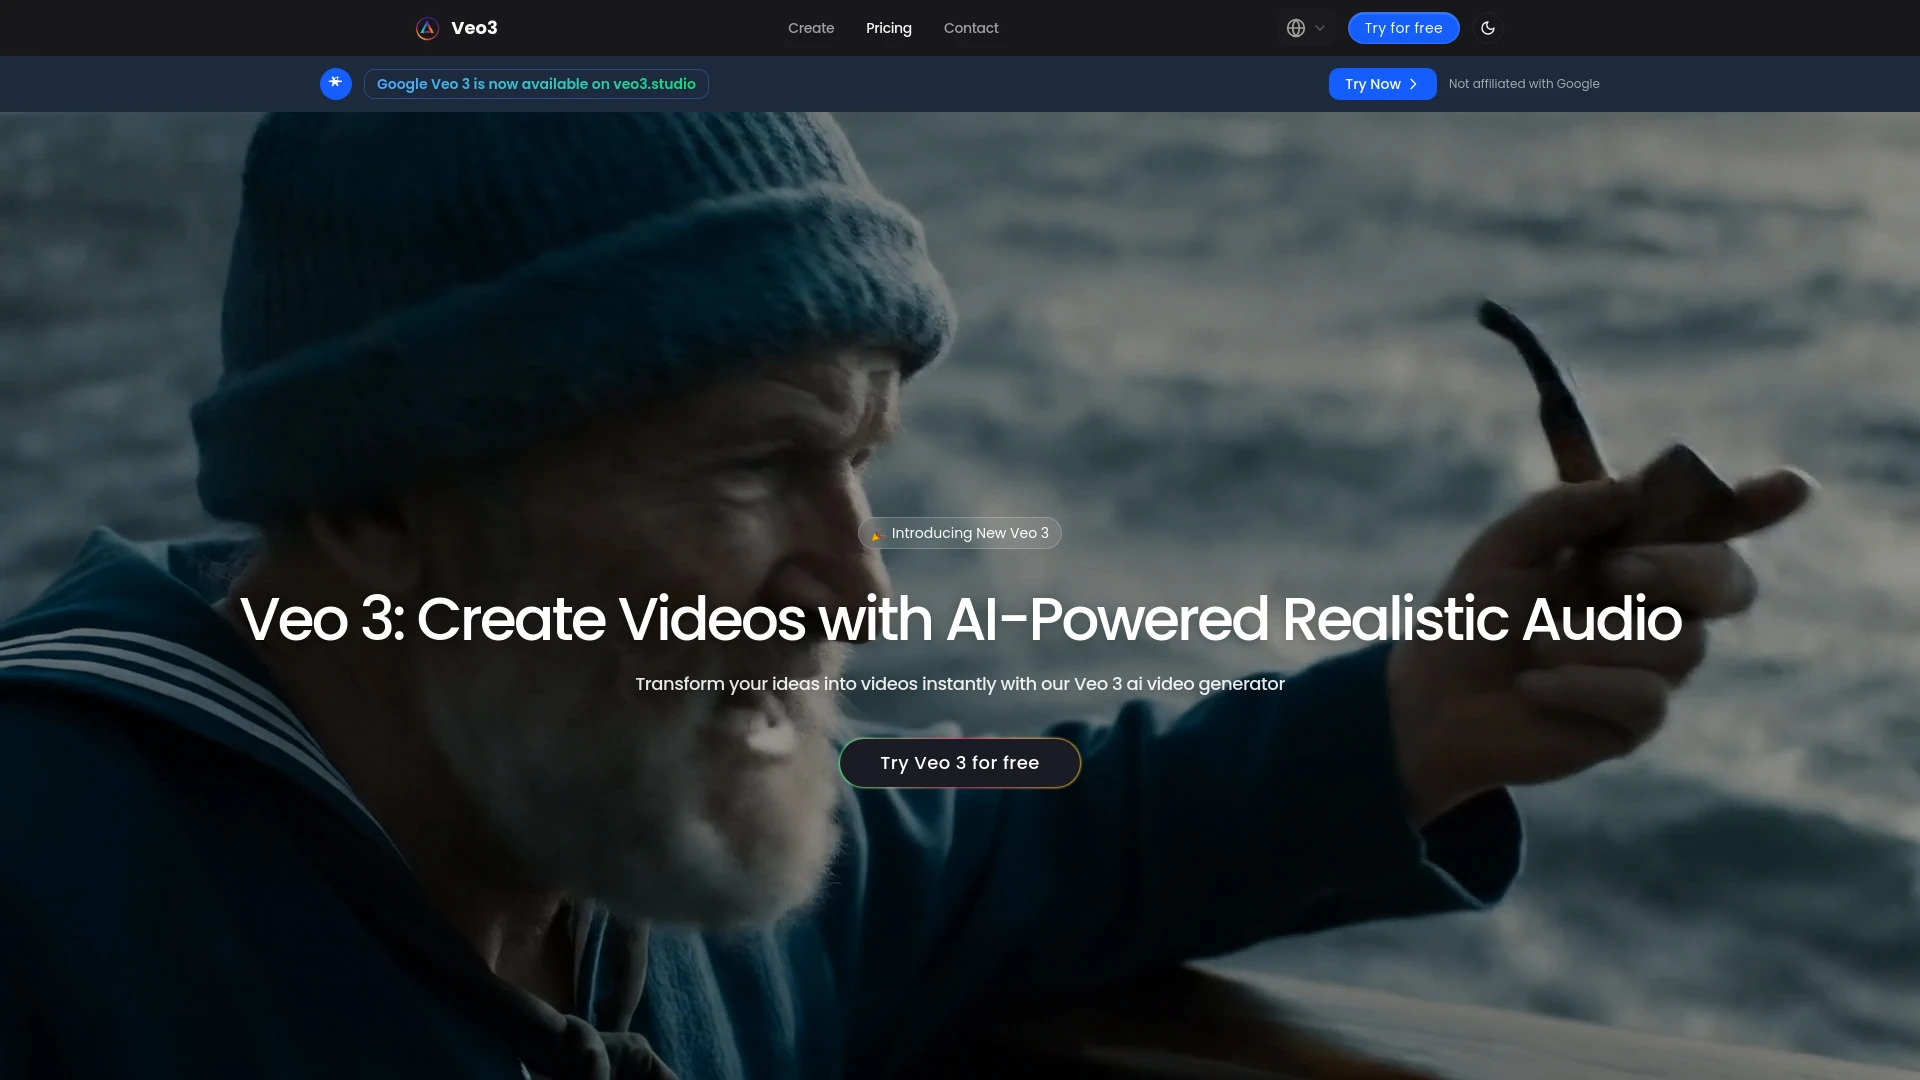Viewport: 1920px width, 1080px height.
Task: Open the veo3.studio announcement link
Action: (536, 84)
